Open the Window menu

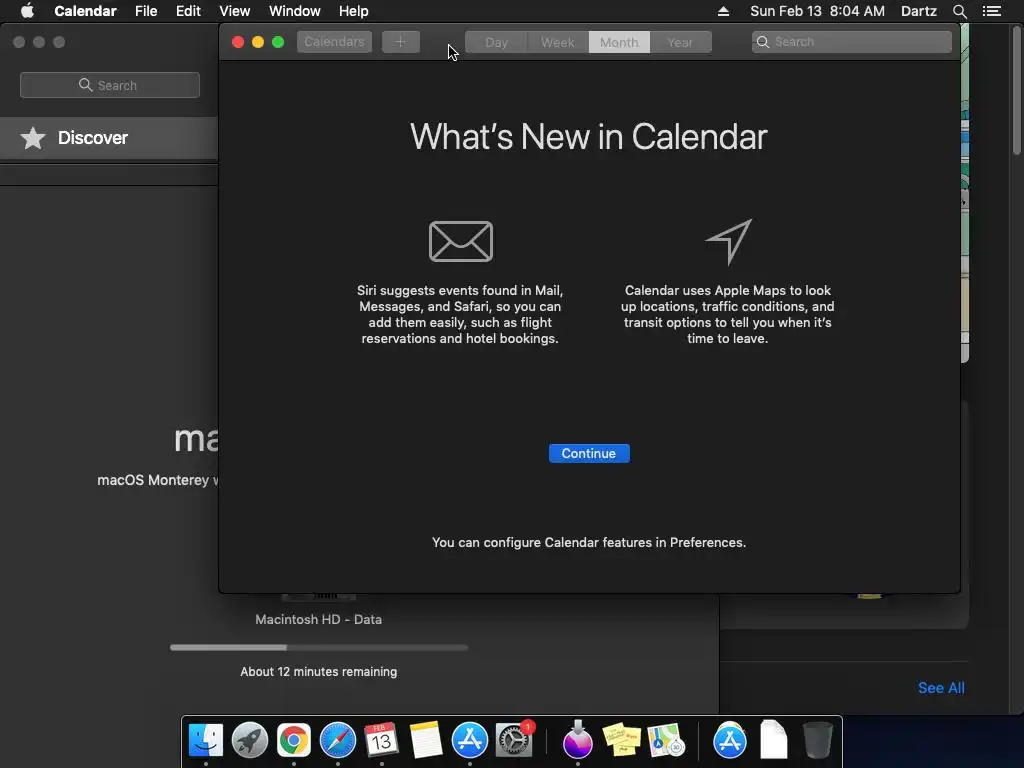(295, 11)
